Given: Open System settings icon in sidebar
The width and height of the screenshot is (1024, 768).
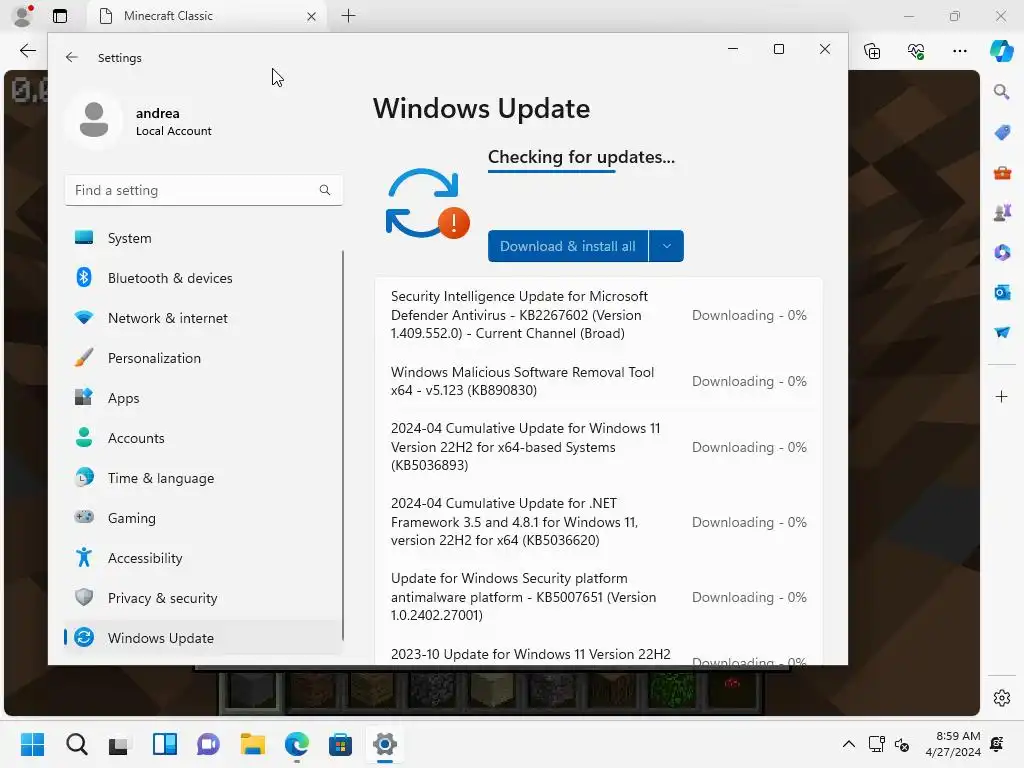Looking at the screenshot, I should pyautogui.click(x=84, y=238).
